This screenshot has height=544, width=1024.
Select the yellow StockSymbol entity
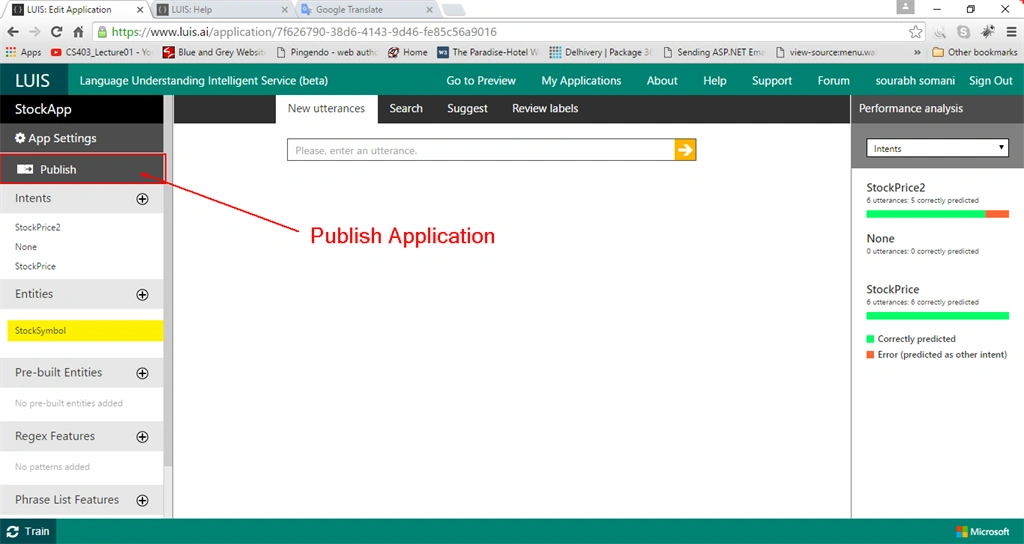click(86, 330)
